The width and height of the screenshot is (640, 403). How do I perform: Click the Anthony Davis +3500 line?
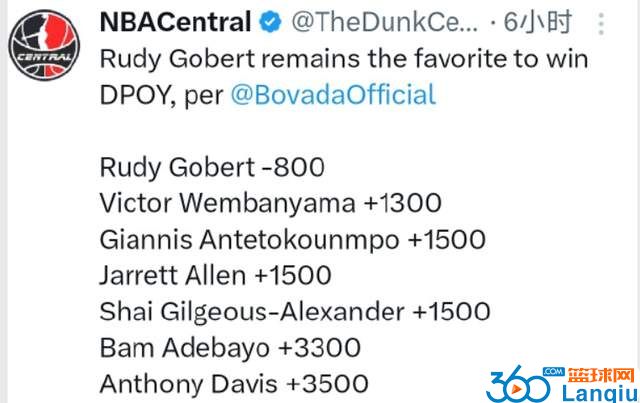click(234, 385)
